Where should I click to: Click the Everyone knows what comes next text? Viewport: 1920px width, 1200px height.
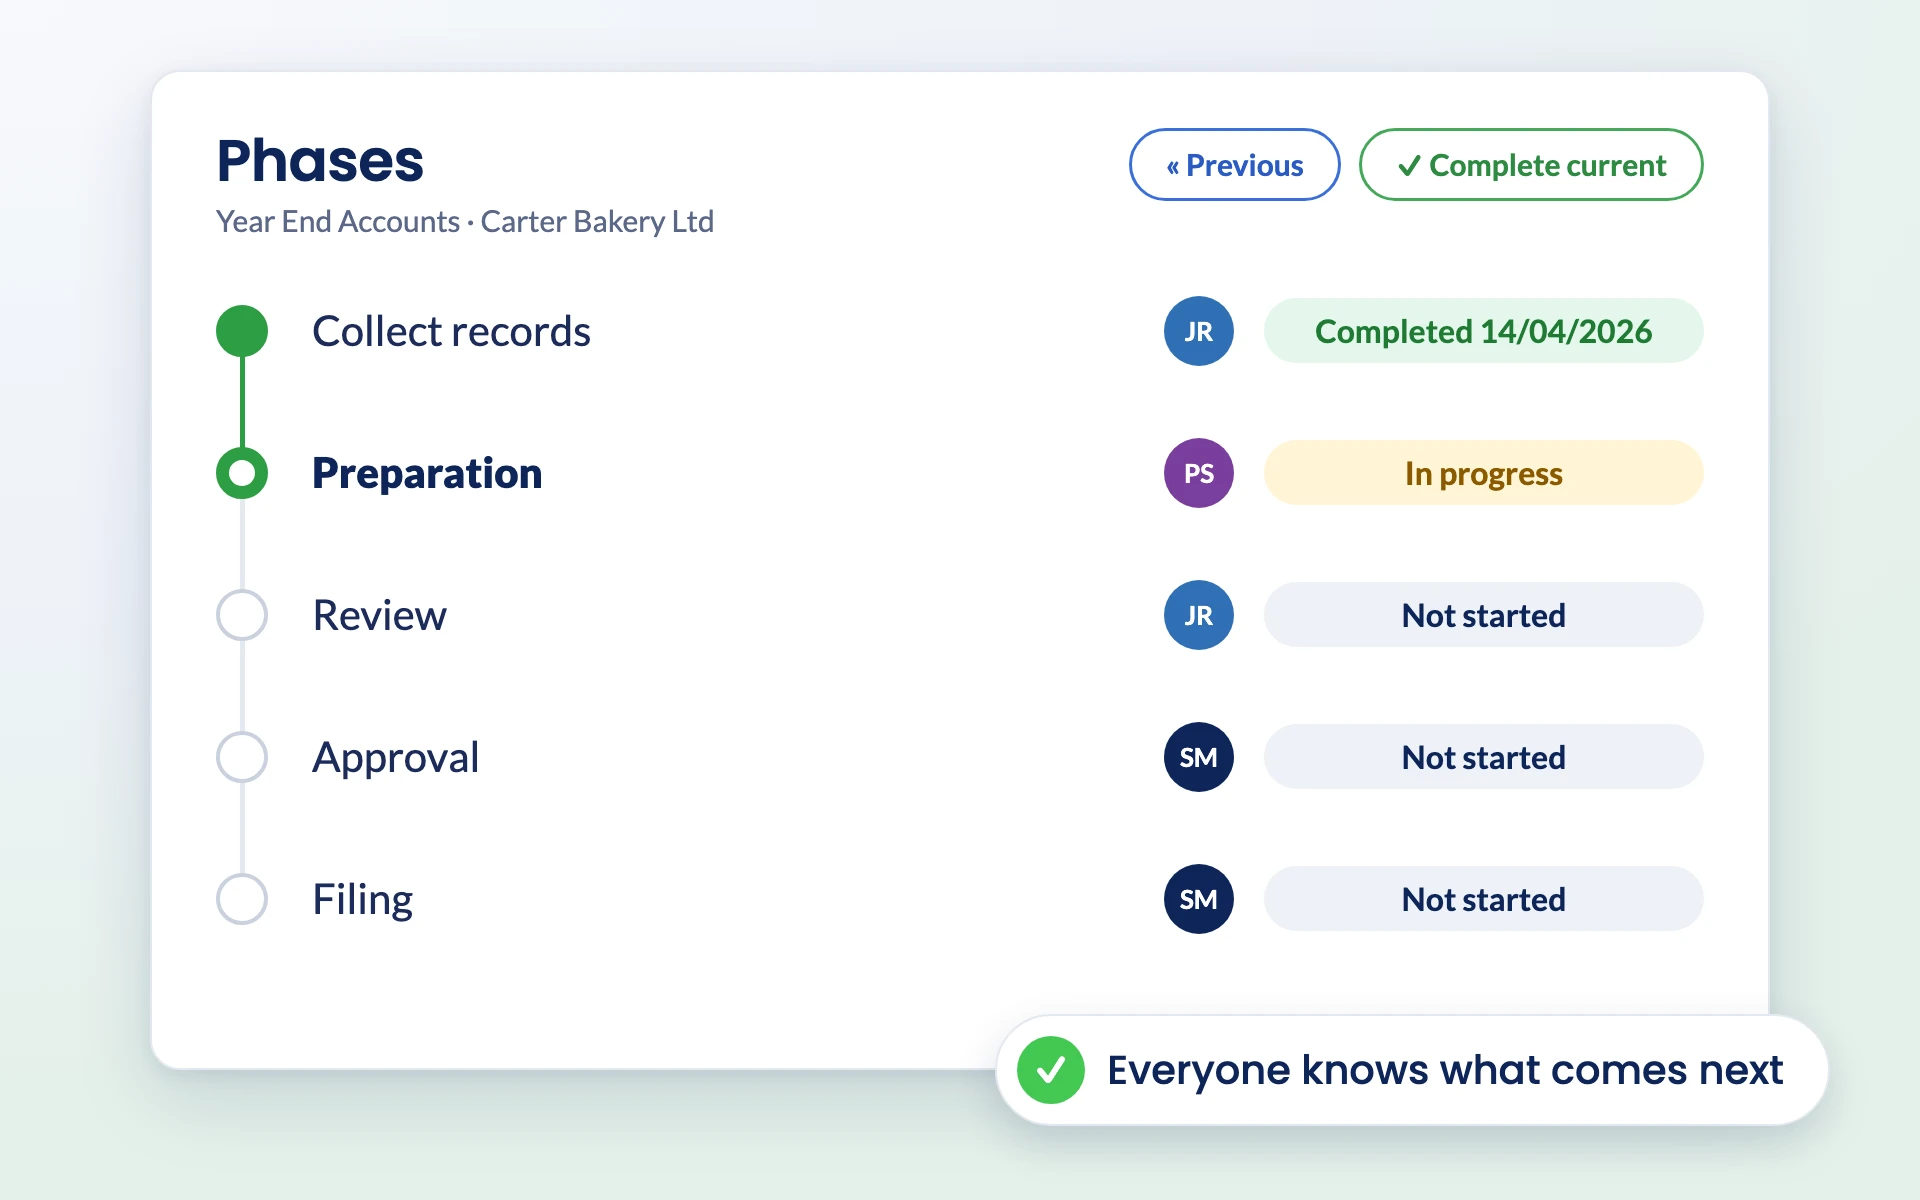(x=1444, y=1070)
